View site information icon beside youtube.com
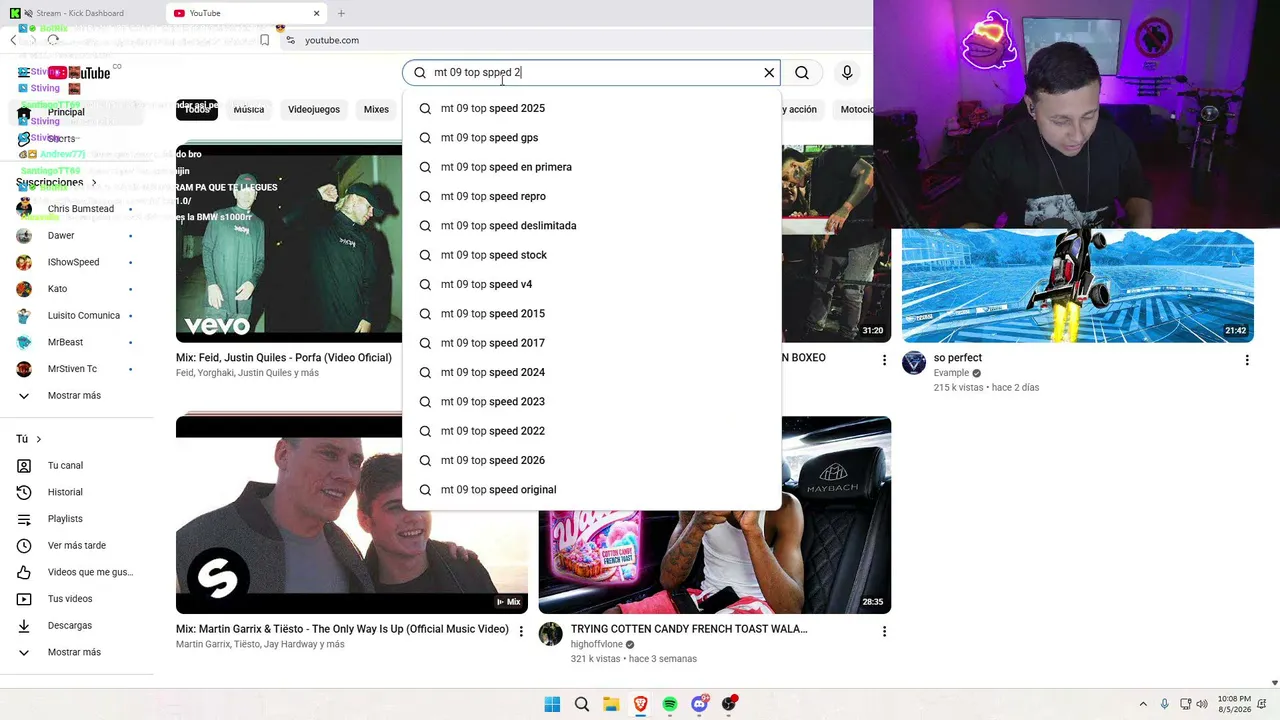Viewport: 1280px width, 720px height. click(x=290, y=40)
